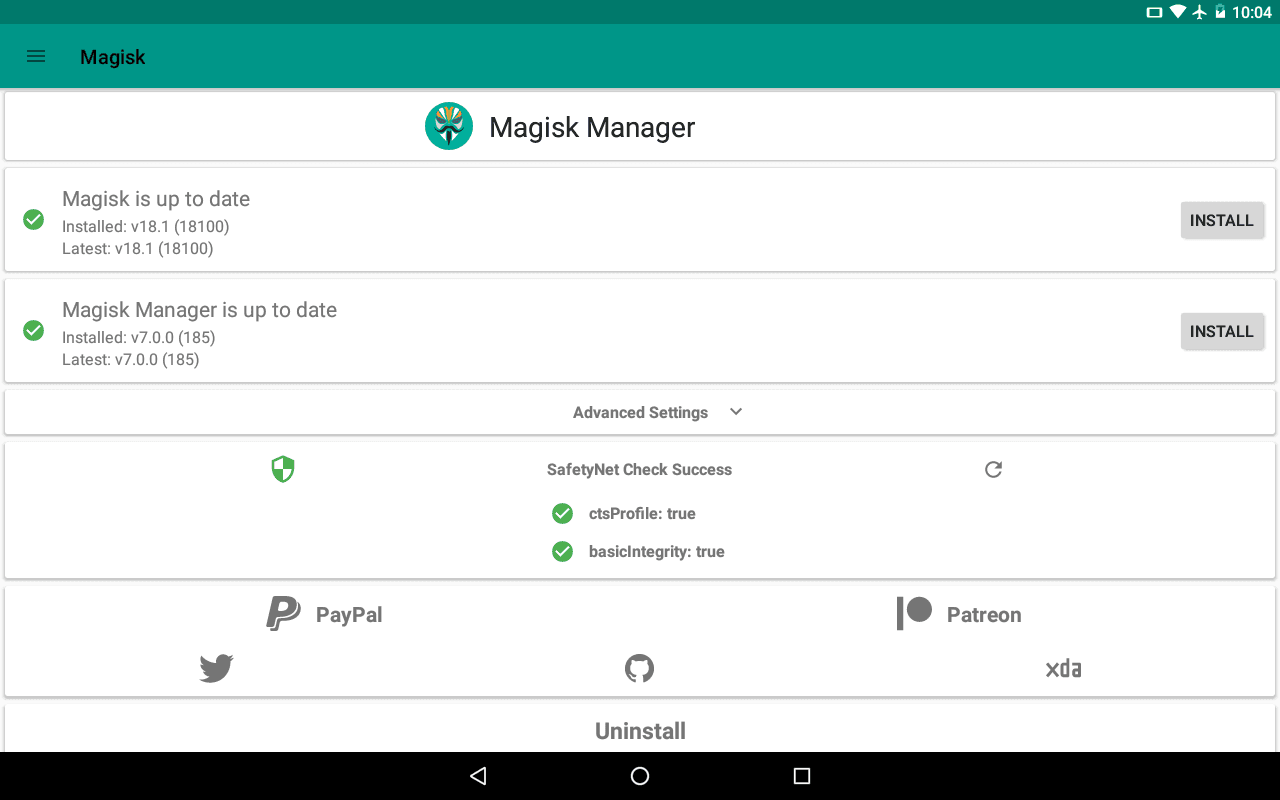1280x800 pixels.
Task: Click 'SafetyNet Check Success' text
Action: 640,470
